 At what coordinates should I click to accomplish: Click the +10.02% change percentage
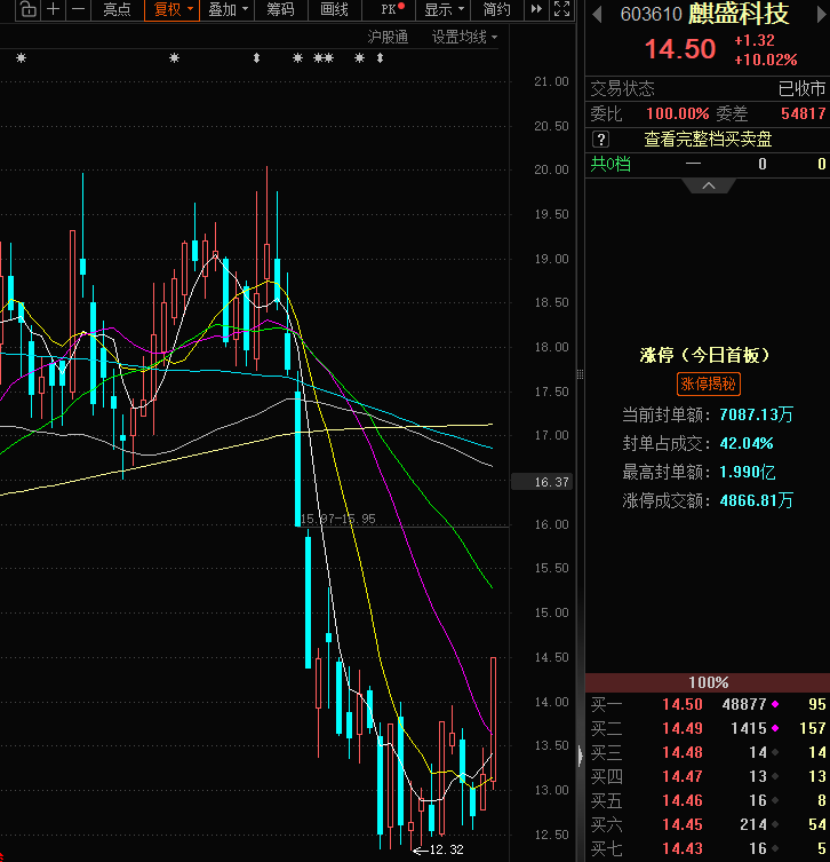[765, 59]
